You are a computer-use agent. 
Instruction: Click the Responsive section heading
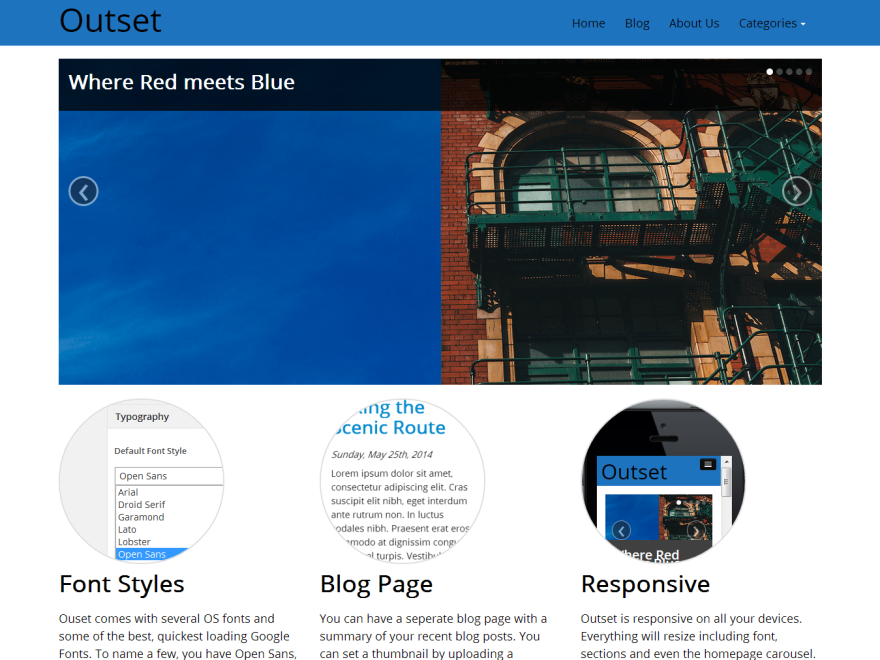pos(645,584)
